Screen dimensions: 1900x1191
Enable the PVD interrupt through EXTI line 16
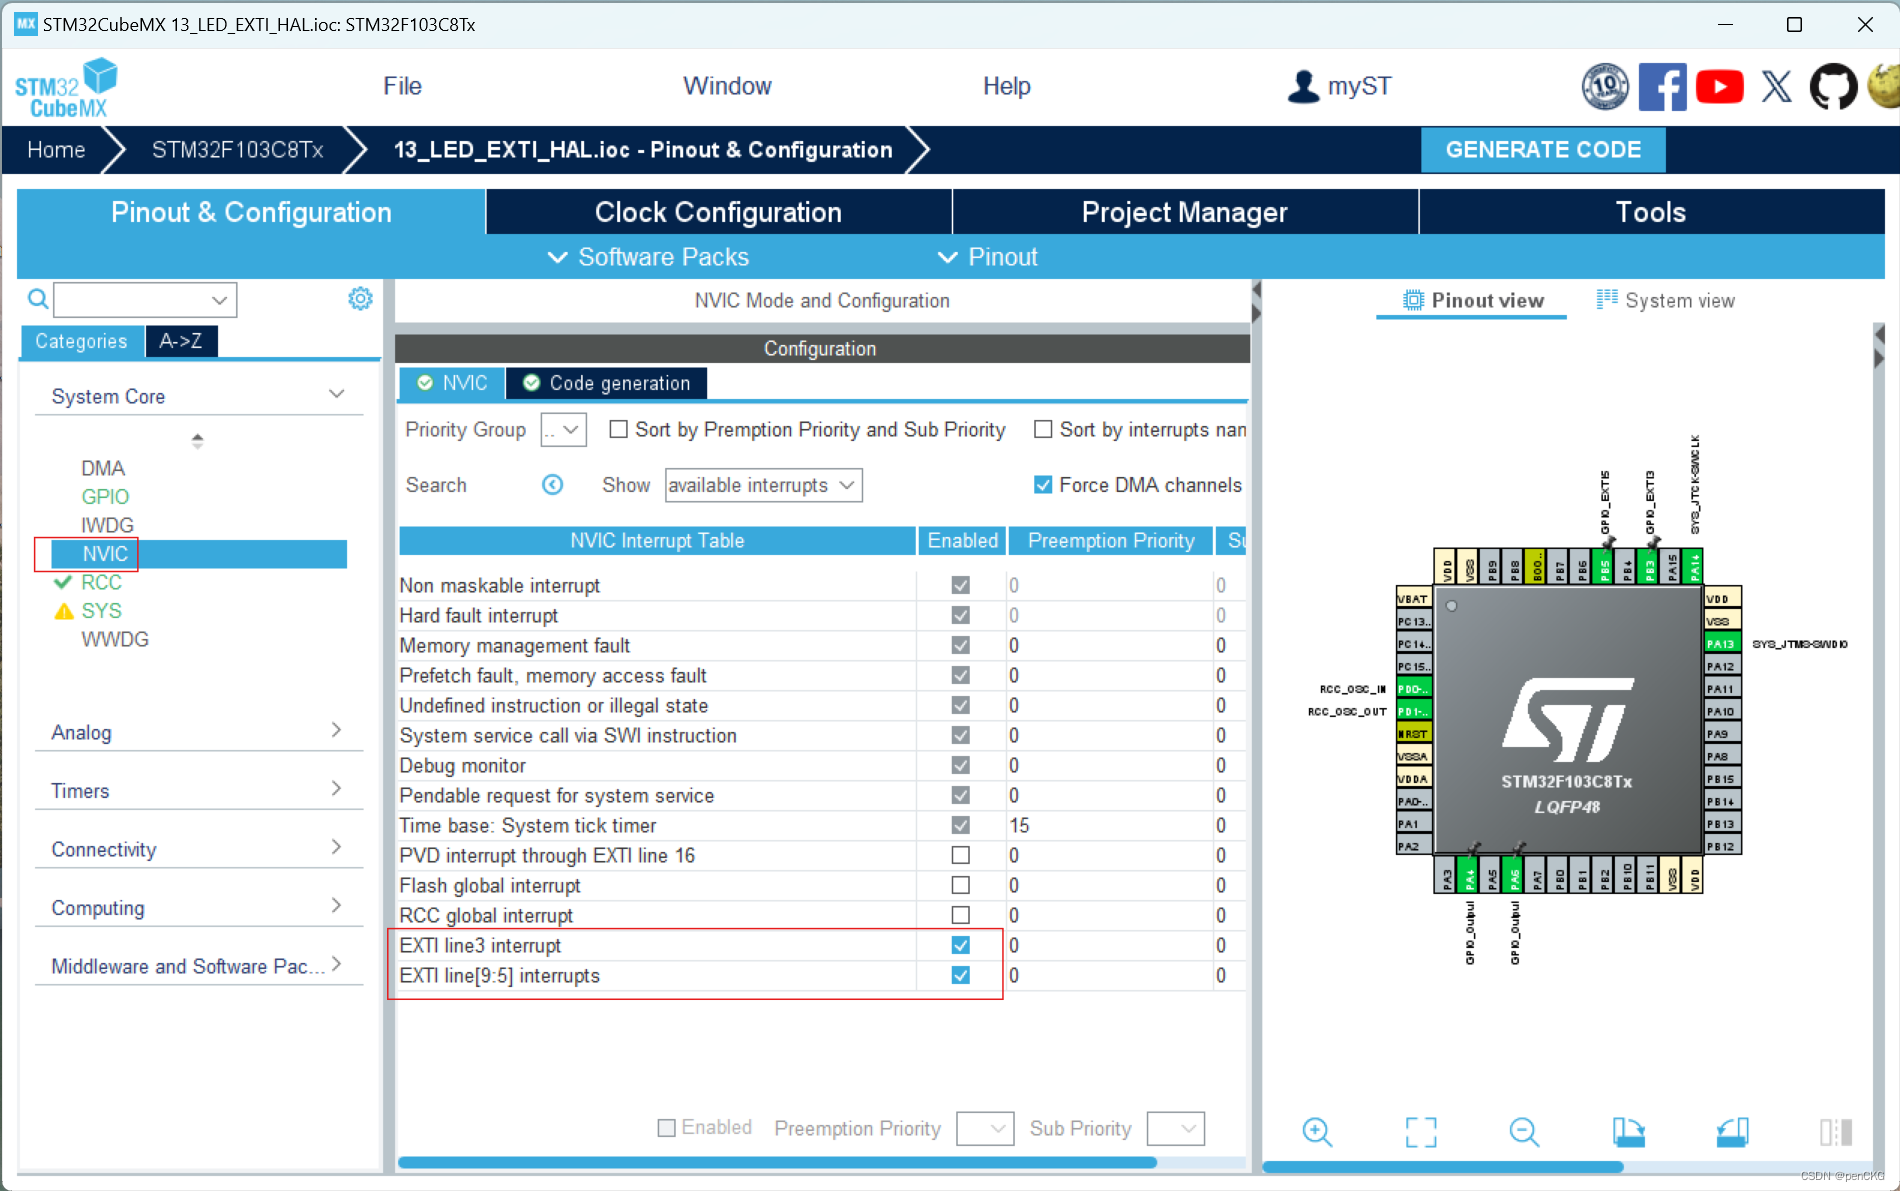point(960,855)
